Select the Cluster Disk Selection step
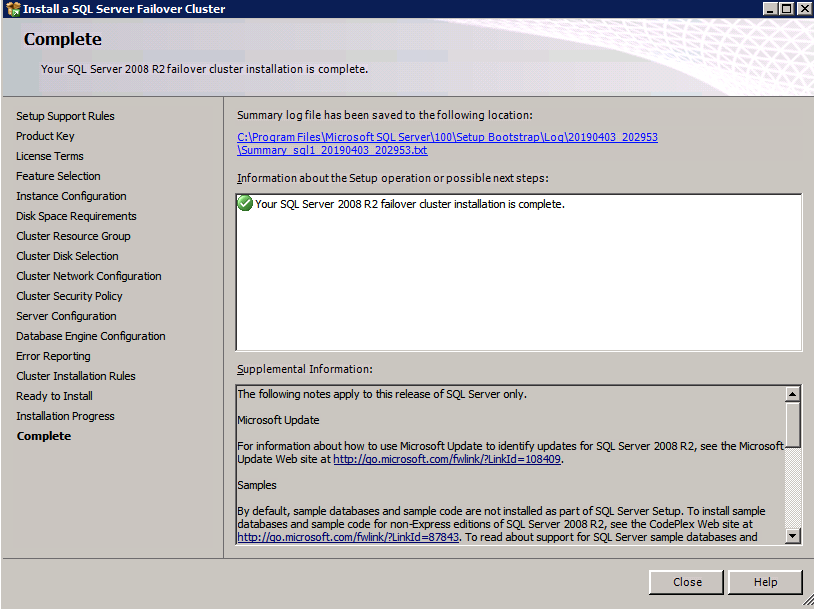Viewport: 814px width, 609px height. click(67, 256)
